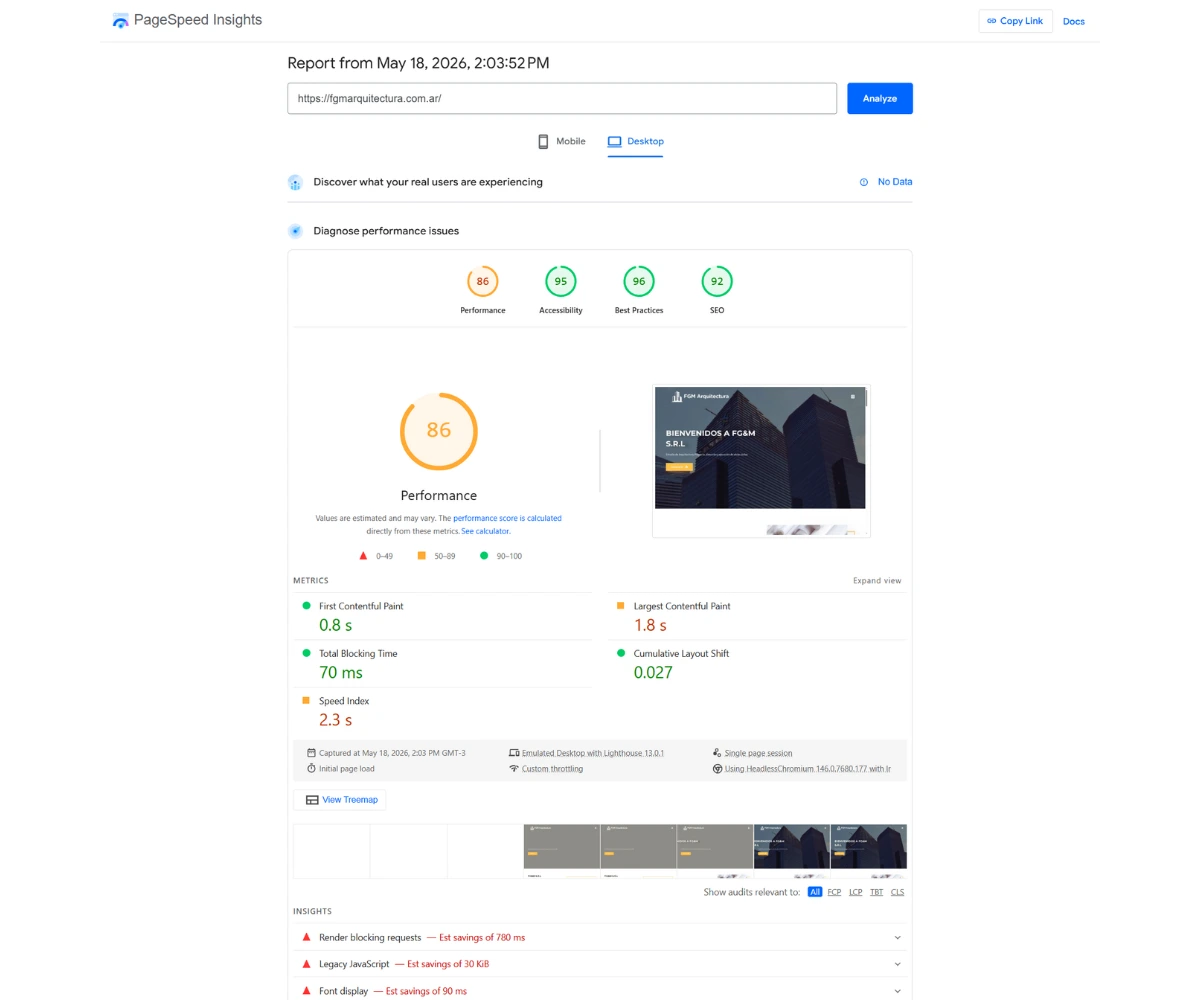1200x1000 pixels.
Task: Click the Report from May 18, 2026 heading
Action: 418,63
